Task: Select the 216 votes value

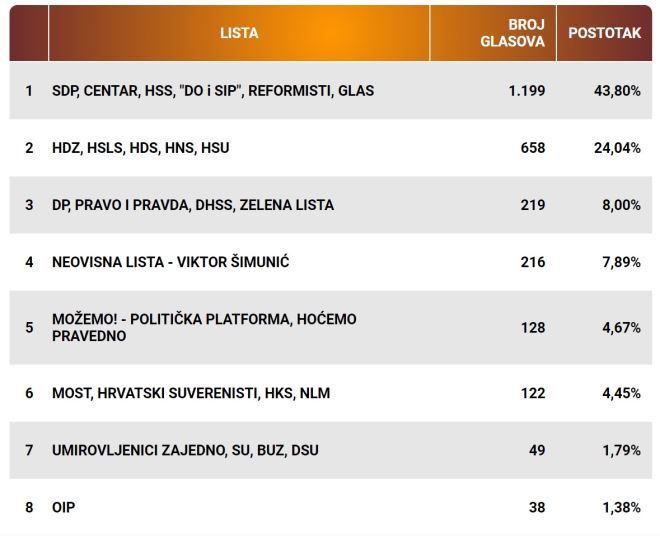Action: [x=533, y=262]
